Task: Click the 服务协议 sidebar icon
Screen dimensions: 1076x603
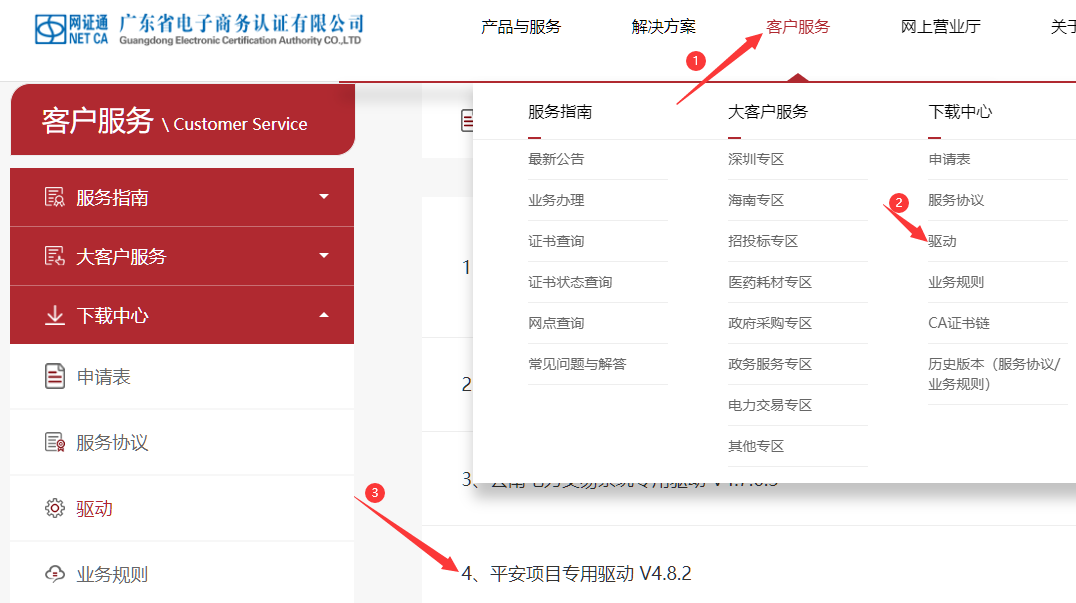Action: click(x=55, y=443)
